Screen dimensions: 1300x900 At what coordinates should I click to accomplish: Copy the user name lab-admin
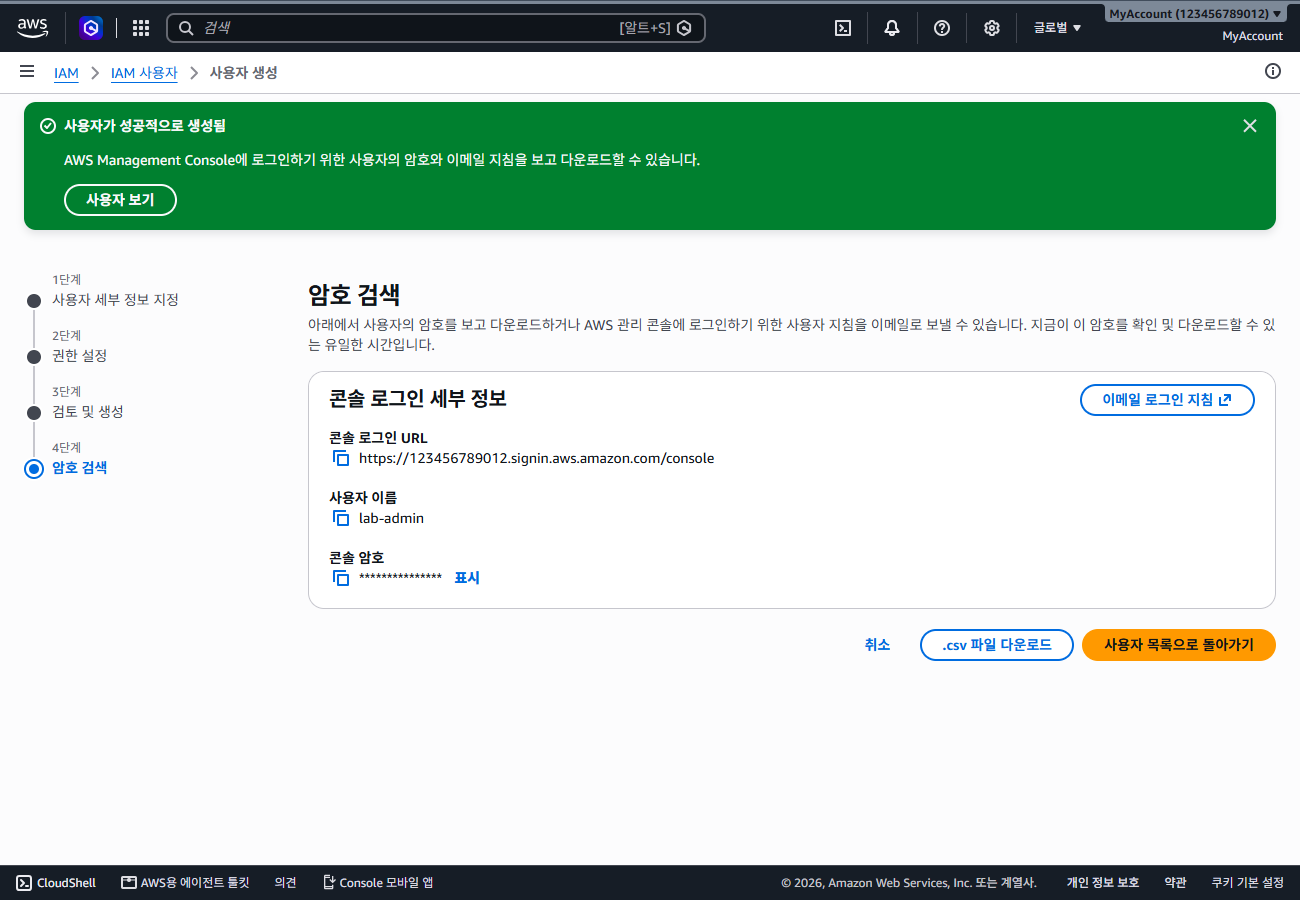[x=341, y=519]
